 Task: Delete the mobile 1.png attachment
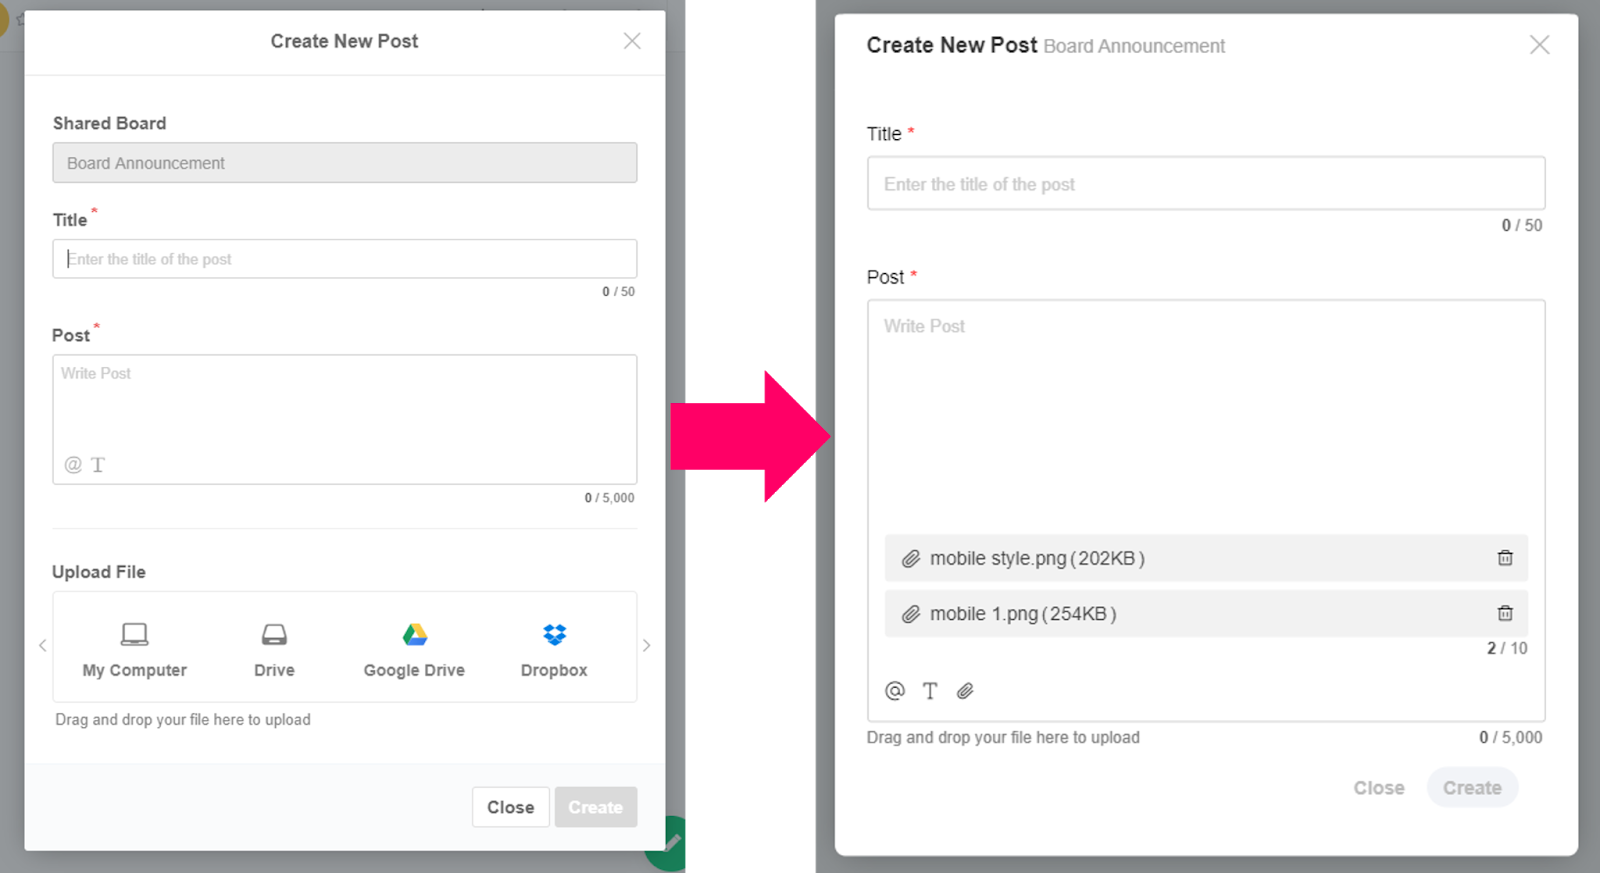(1505, 613)
